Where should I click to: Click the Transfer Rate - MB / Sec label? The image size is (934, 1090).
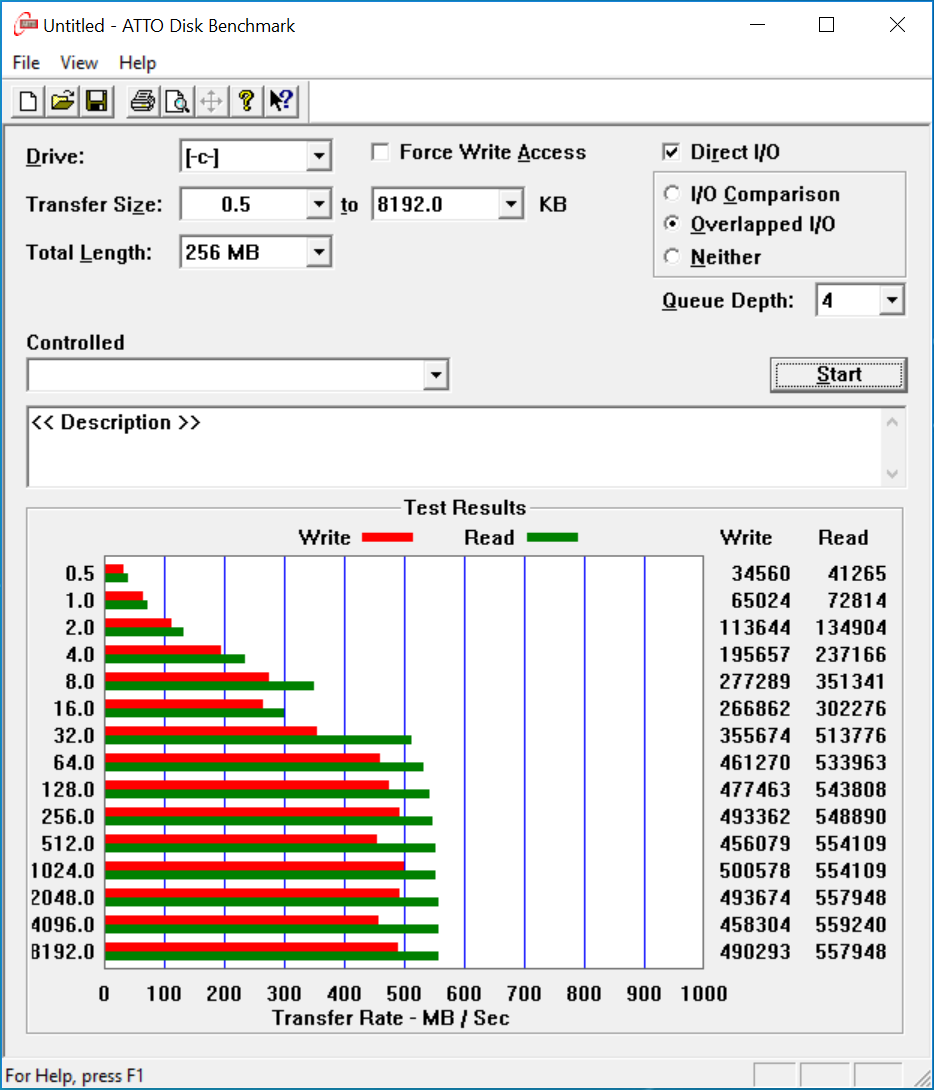(x=391, y=1018)
